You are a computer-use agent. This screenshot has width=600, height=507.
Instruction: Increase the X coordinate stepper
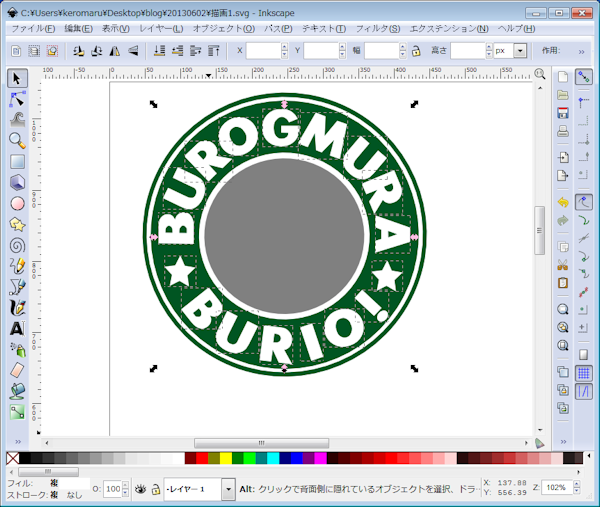(284, 47)
